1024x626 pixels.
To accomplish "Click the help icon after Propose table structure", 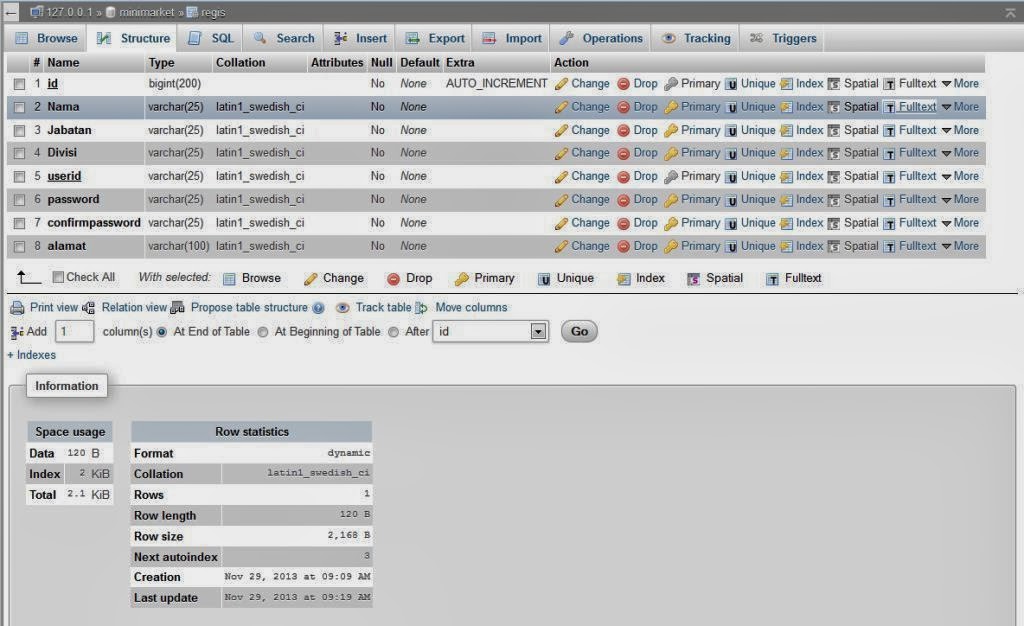I will (x=318, y=308).
